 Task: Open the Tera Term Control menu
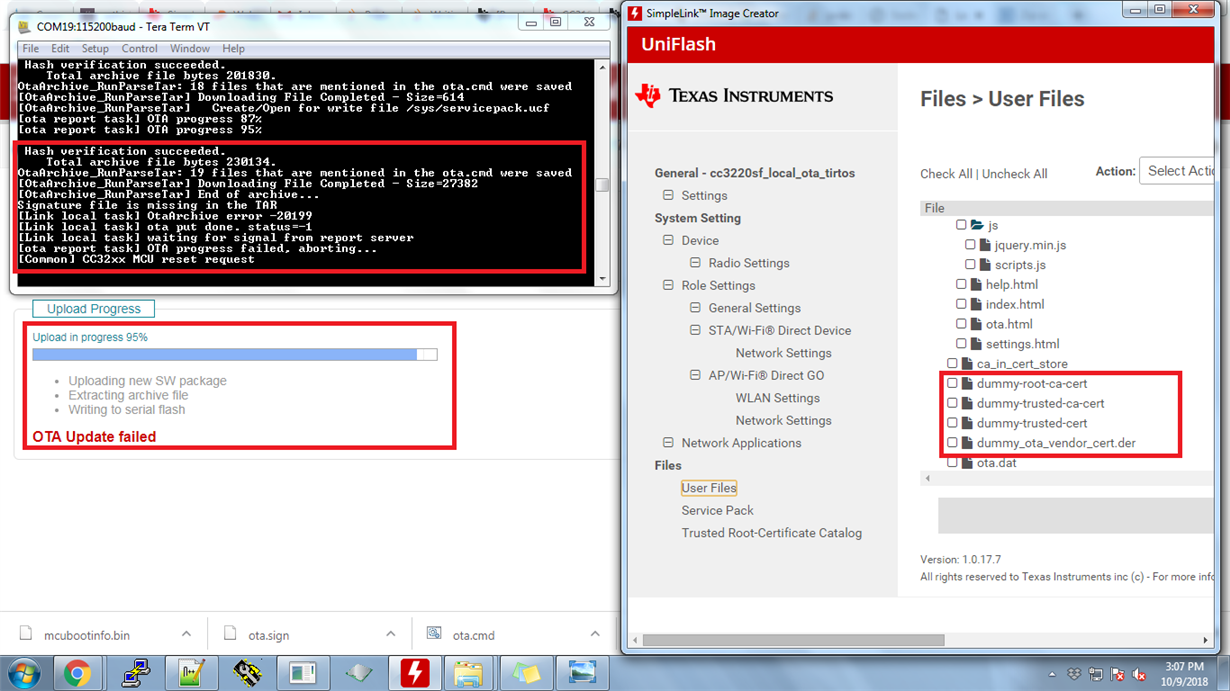(x=139, y=48)
